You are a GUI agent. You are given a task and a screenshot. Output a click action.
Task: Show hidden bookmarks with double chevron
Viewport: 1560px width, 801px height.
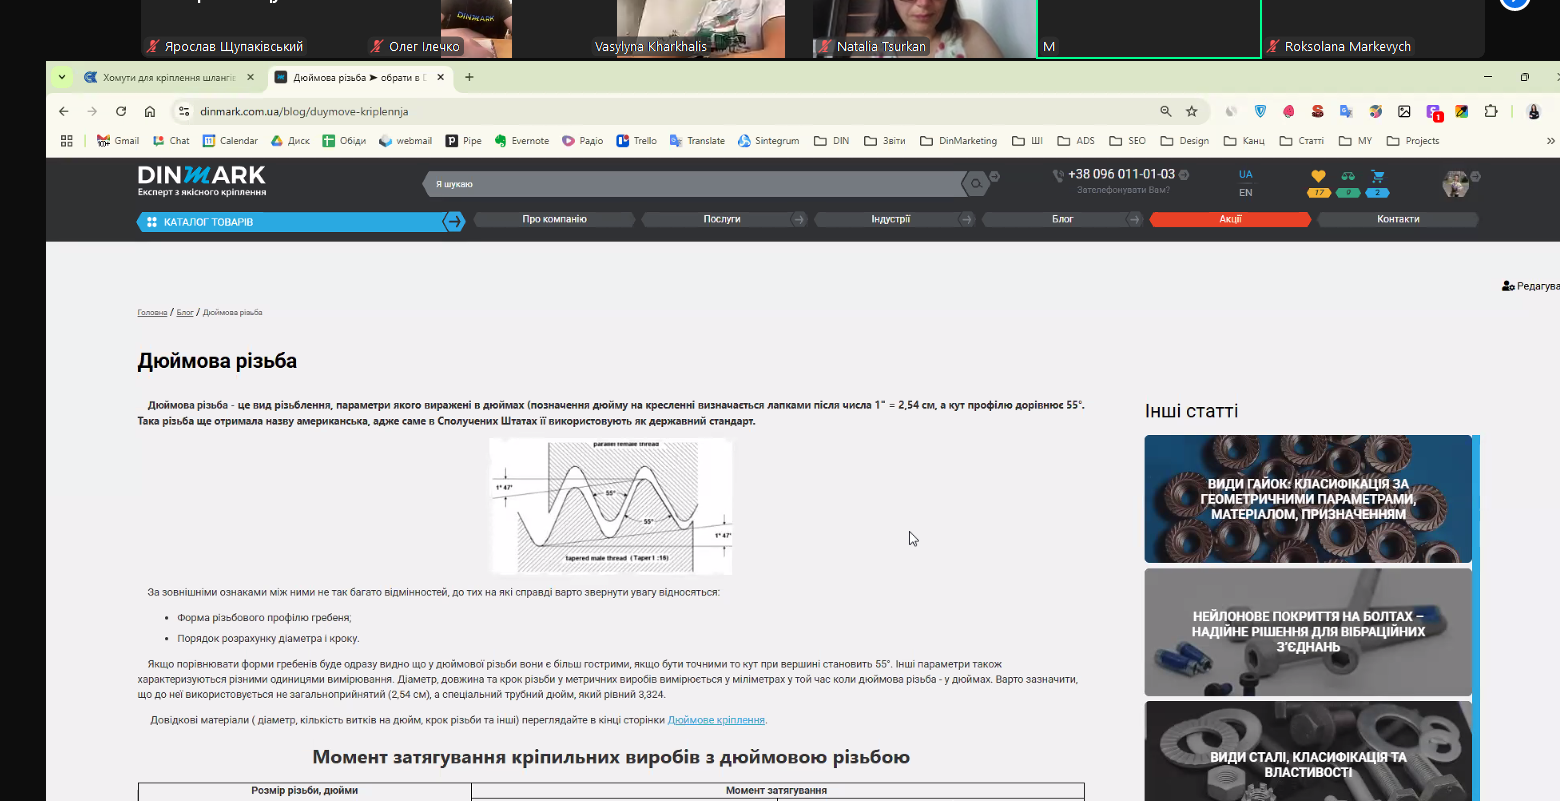[1550, 141]
